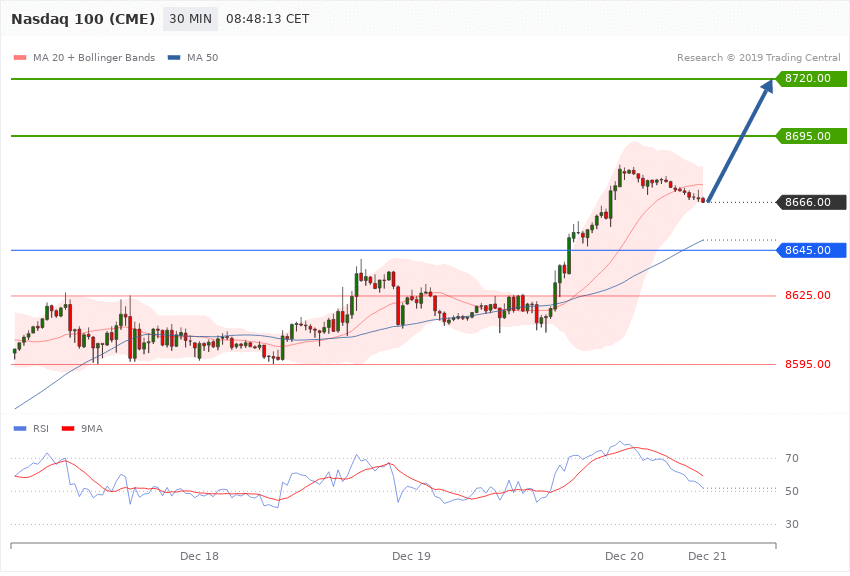850x576 pixels.
Task: Click the Nasdaq 100 (CME) chart title
Action: [x=83, y=19]
